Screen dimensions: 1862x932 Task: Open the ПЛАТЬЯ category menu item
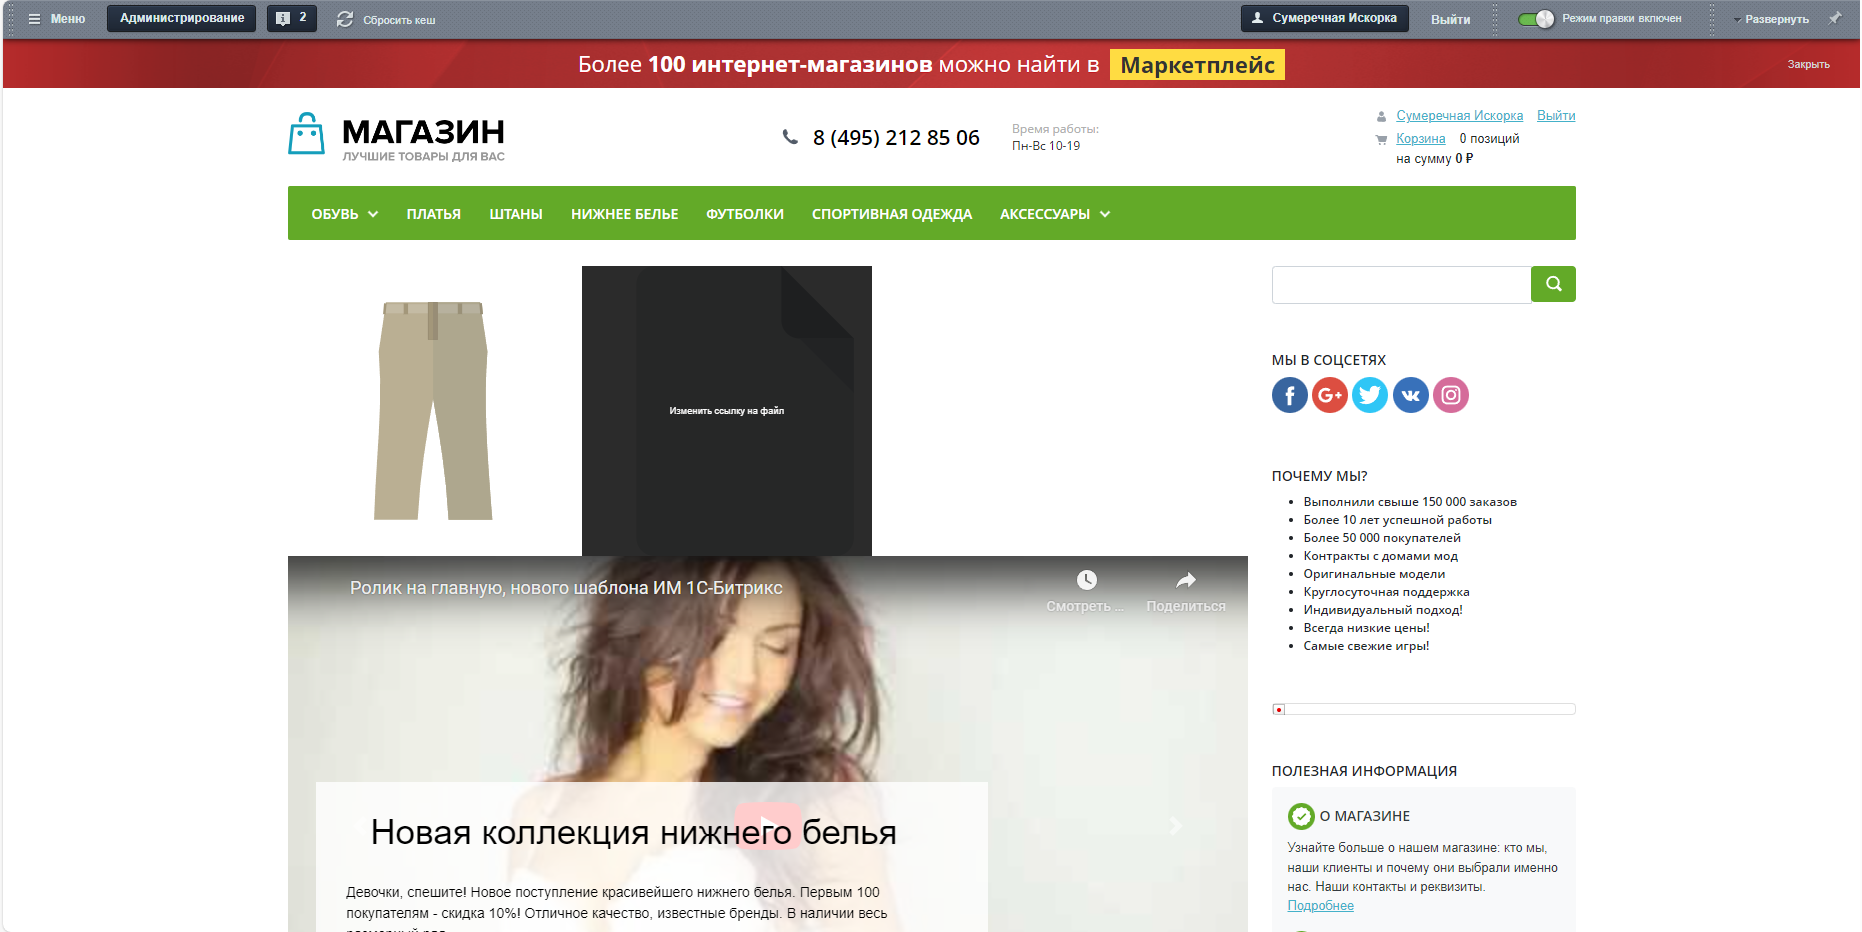433,214
